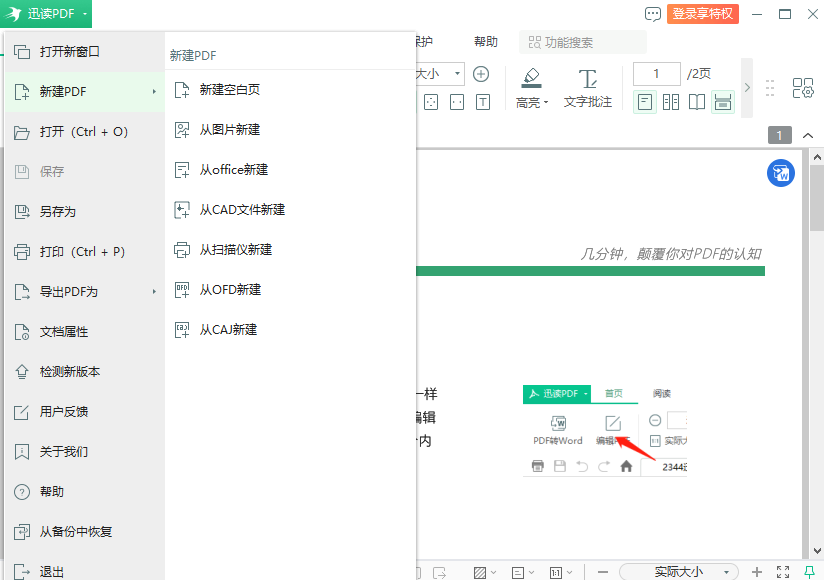Image resolution: width=824 pixels, height=580 pixels.
Task: Open the zoom size dropdown arrow
Action: click(x=457, y=74)
